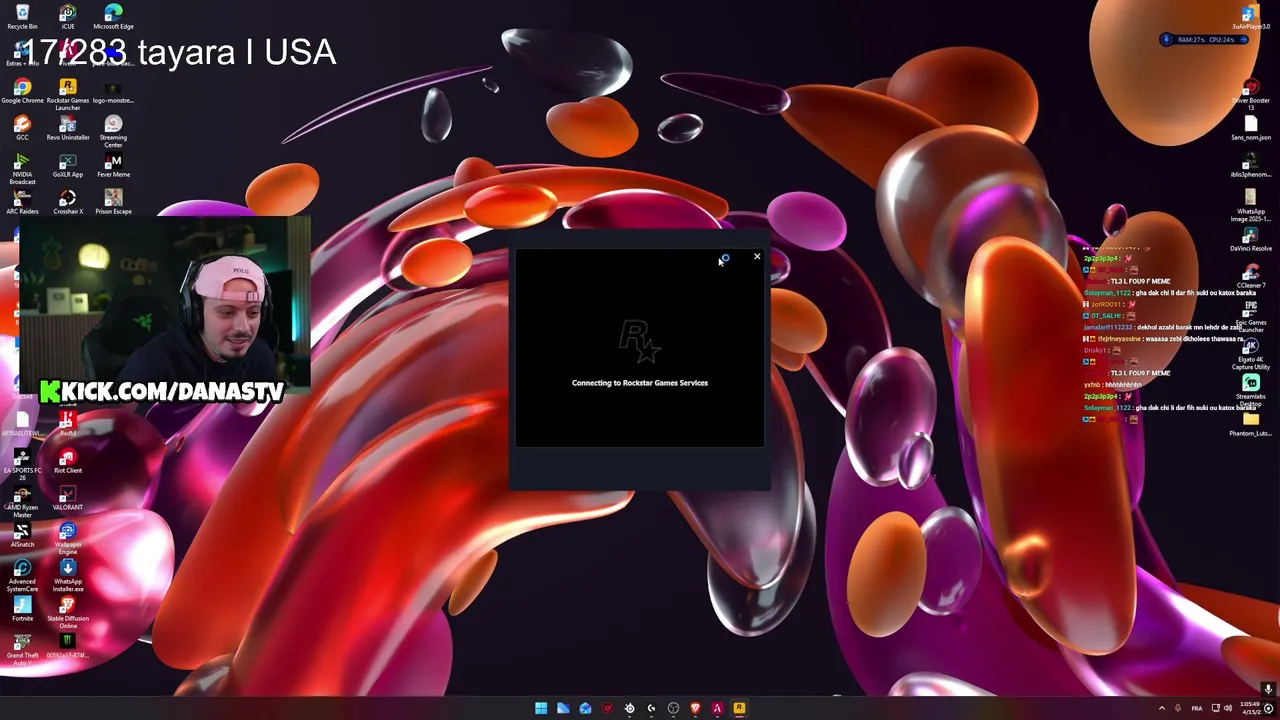
Task: Switch the FRA keyboard language
Action: (1197, 708)
